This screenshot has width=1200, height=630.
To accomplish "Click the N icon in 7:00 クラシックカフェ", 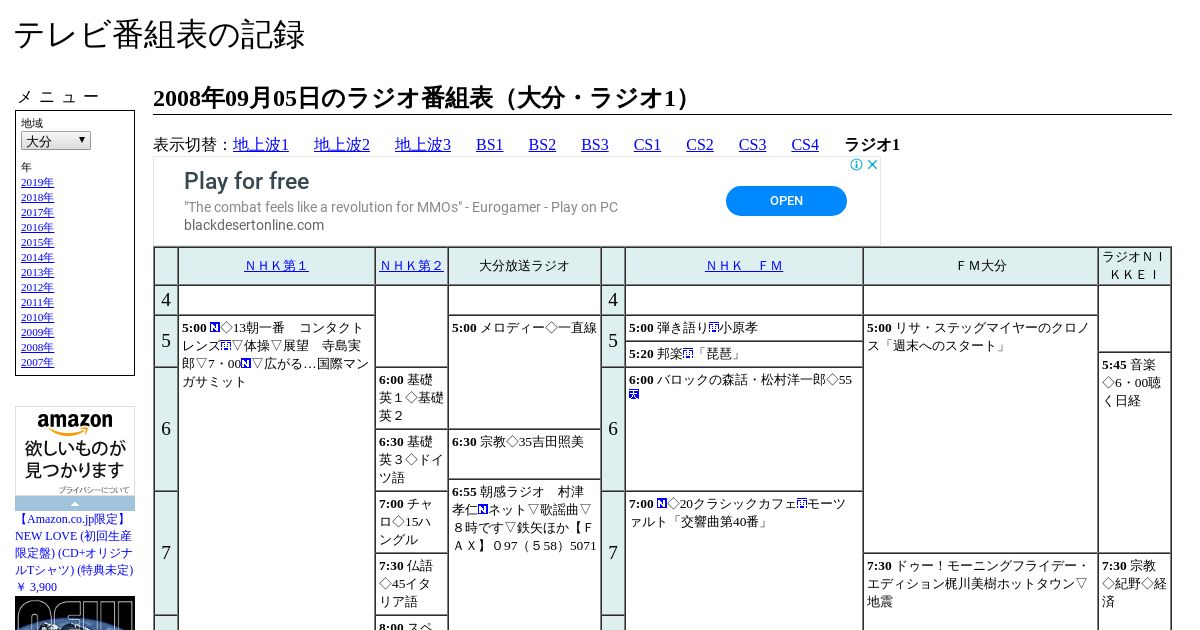I will pos(662,504).
